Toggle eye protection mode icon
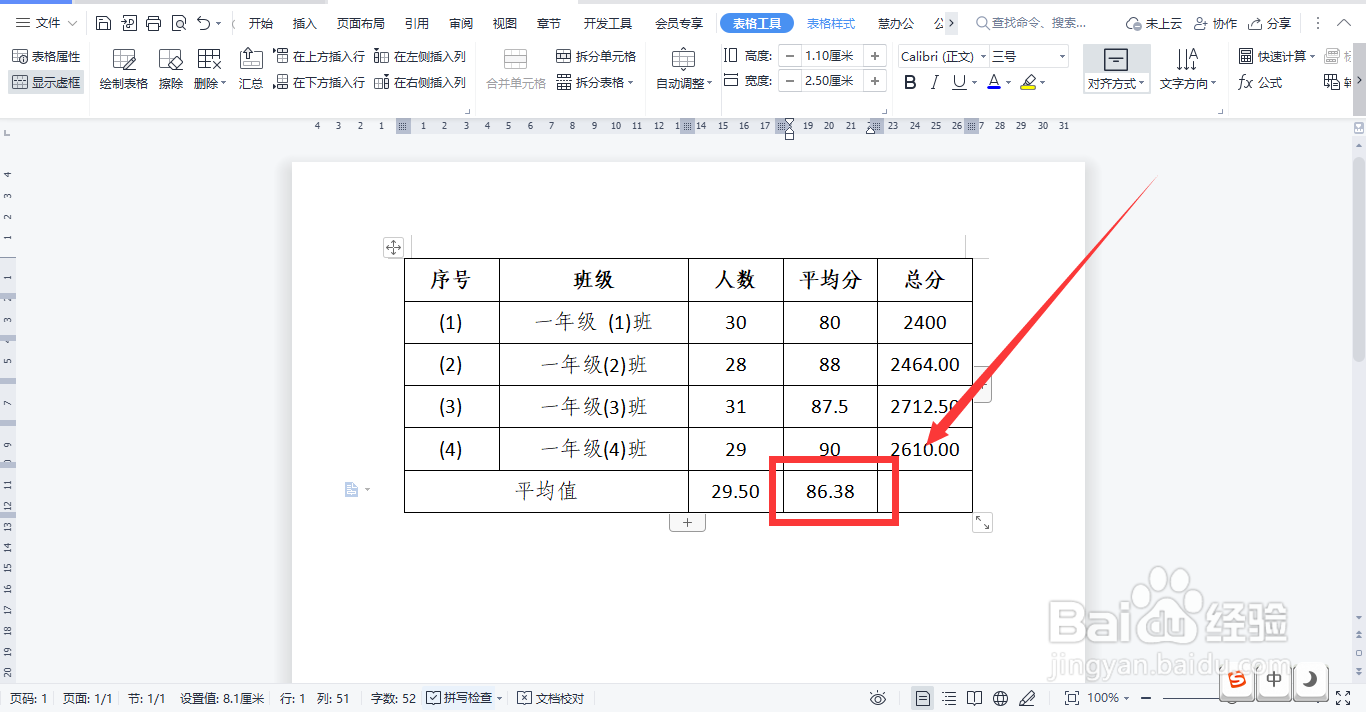The height and width of the screenshot is (712, 1366). tap(878, 698)
